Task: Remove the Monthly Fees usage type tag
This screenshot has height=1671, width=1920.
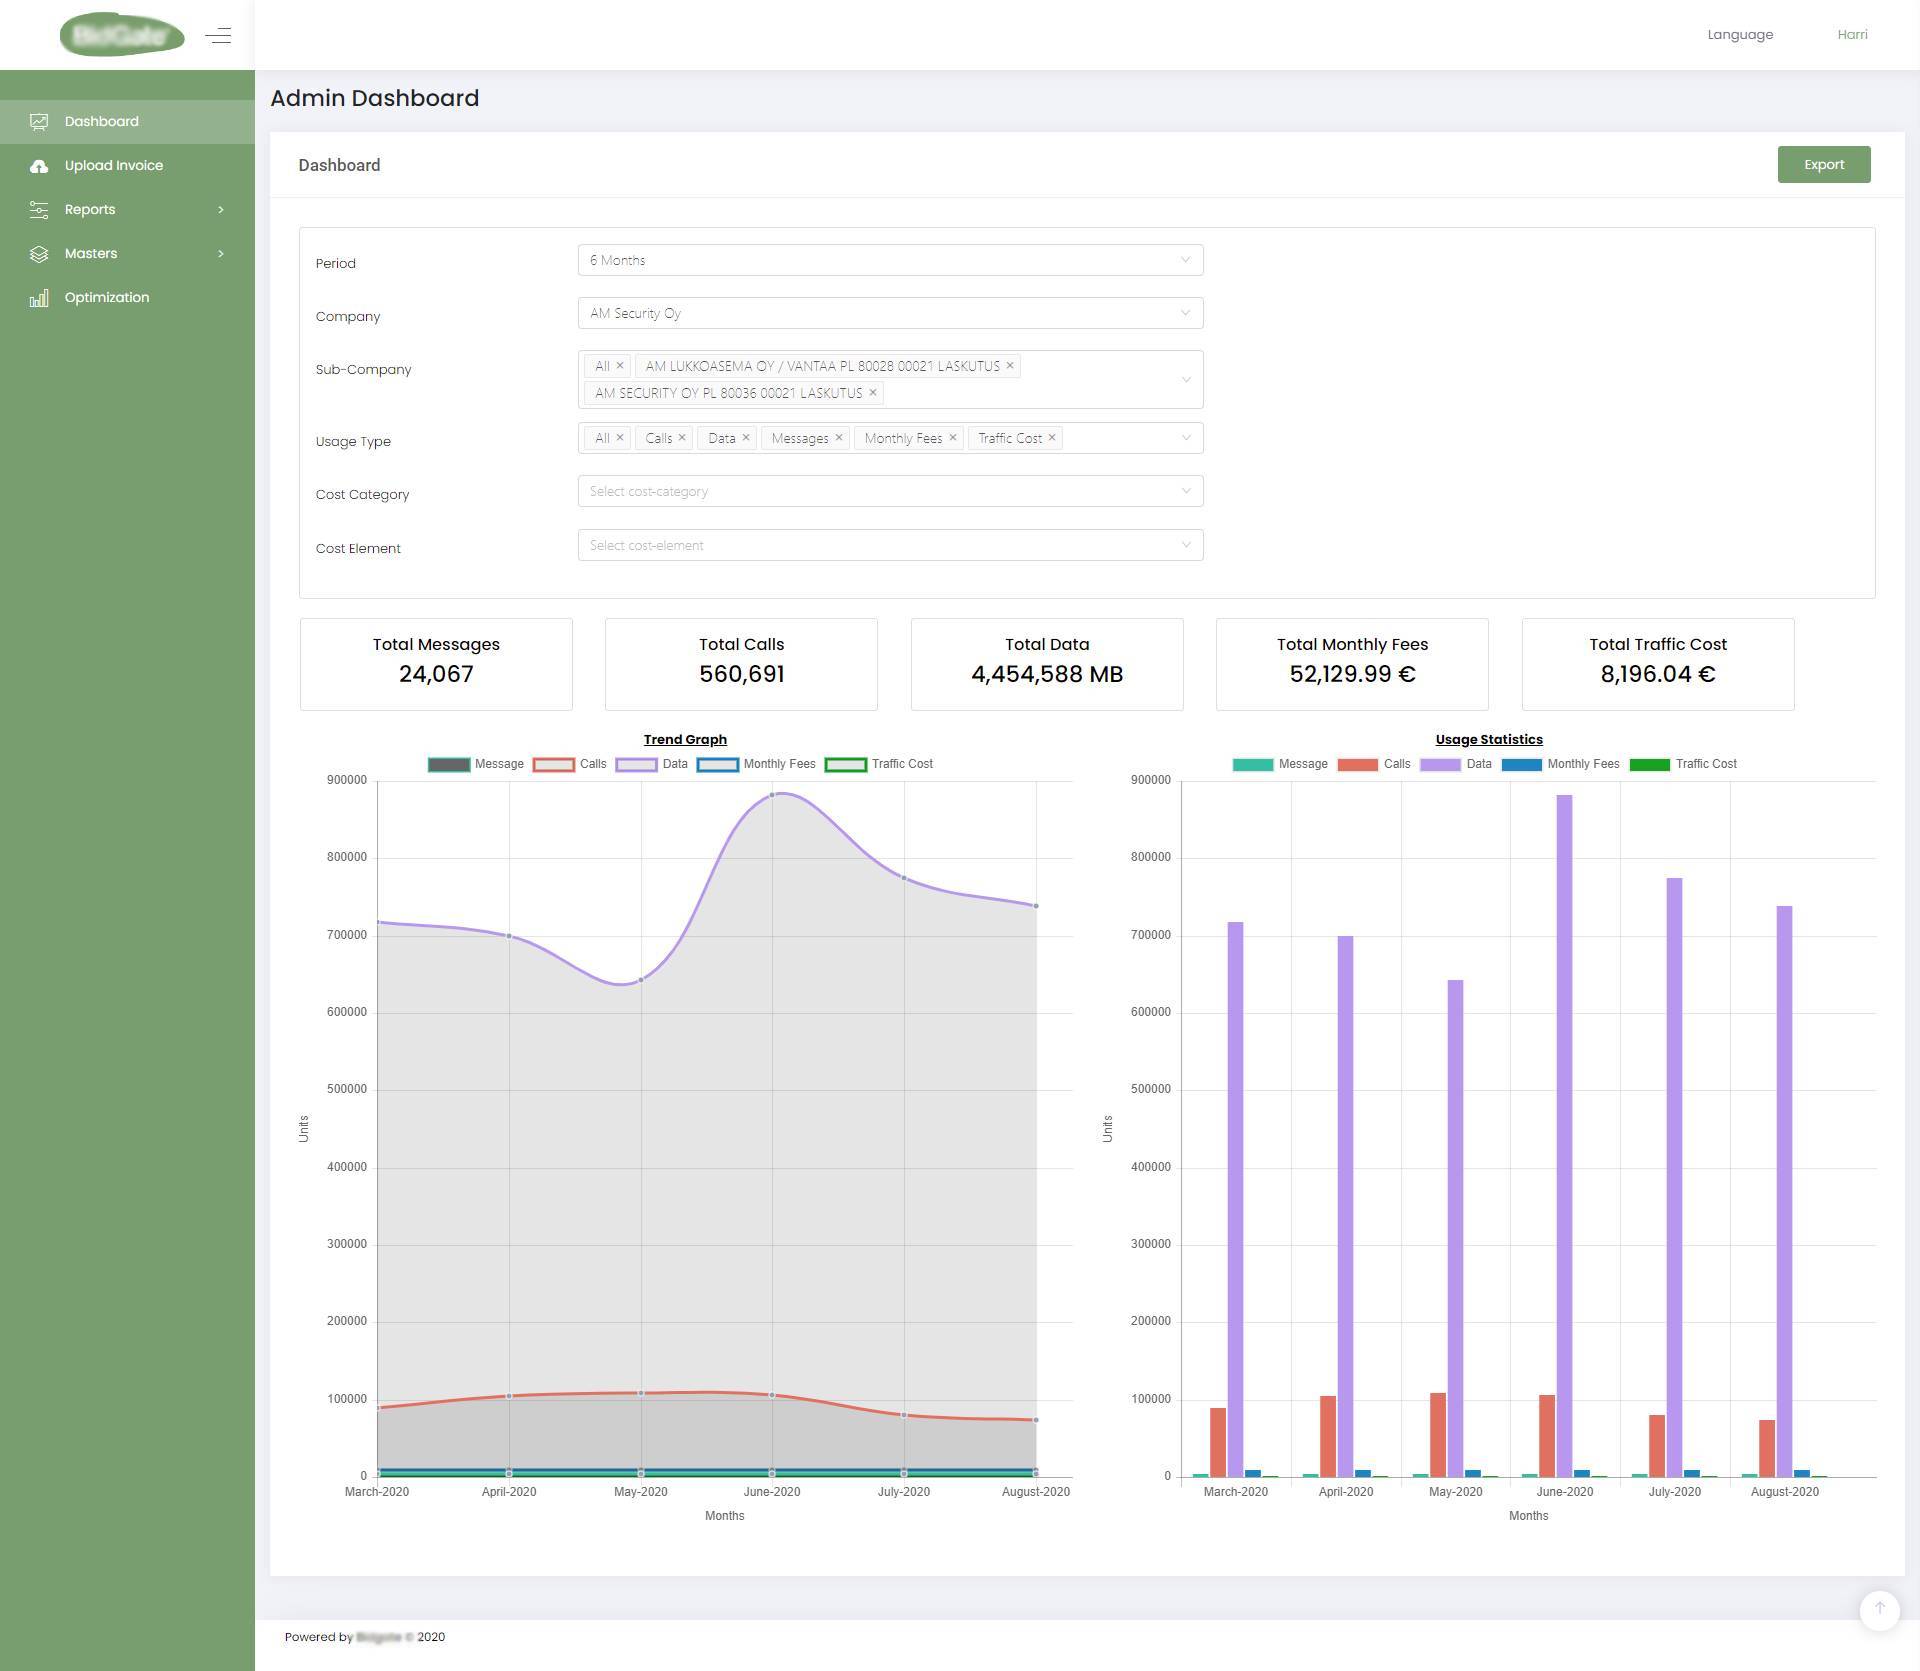Action: coord(953,437)
